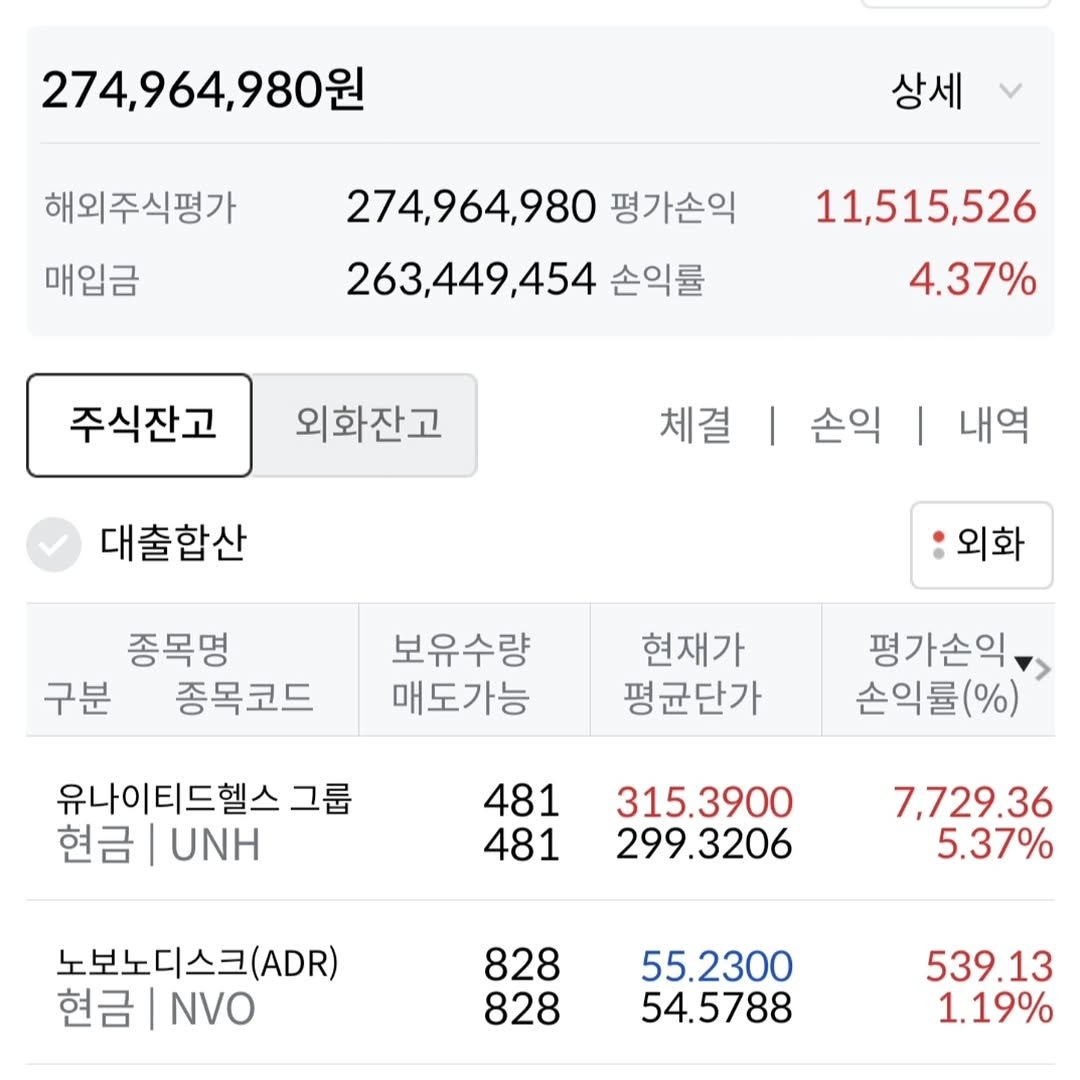
Task: Click the 평가손익 value 11,515,526
Action: (925, 207)
